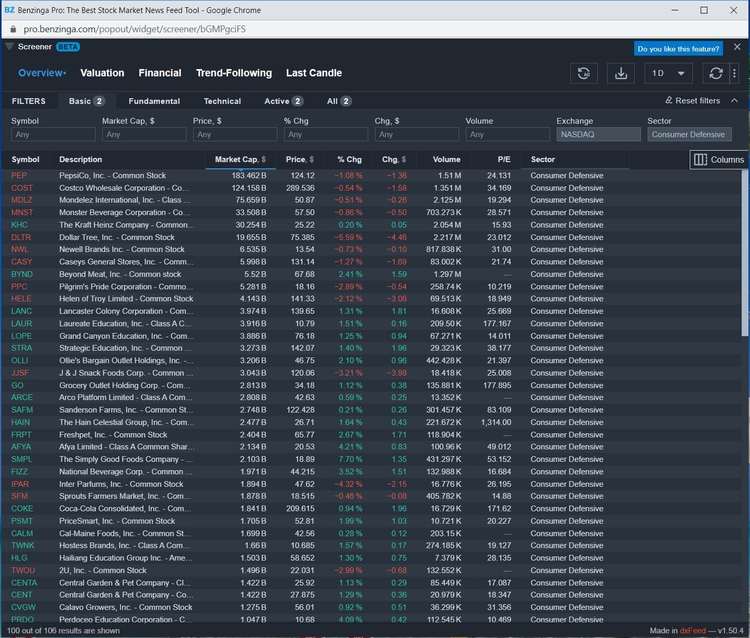Switch to the Valuation tab

point(102,73)
